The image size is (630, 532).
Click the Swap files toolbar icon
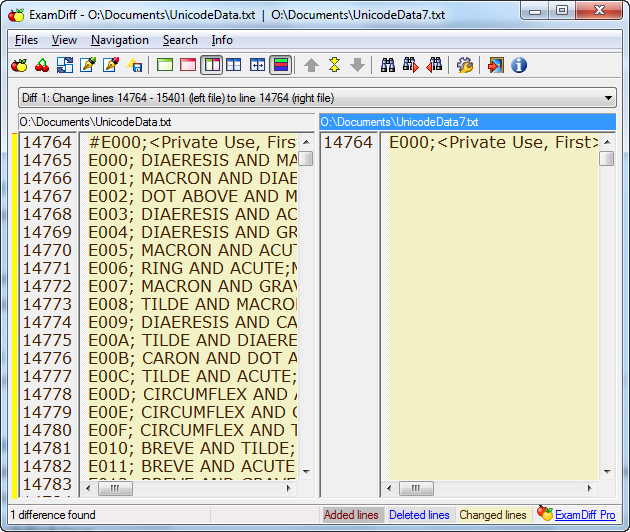click(64, 65)
